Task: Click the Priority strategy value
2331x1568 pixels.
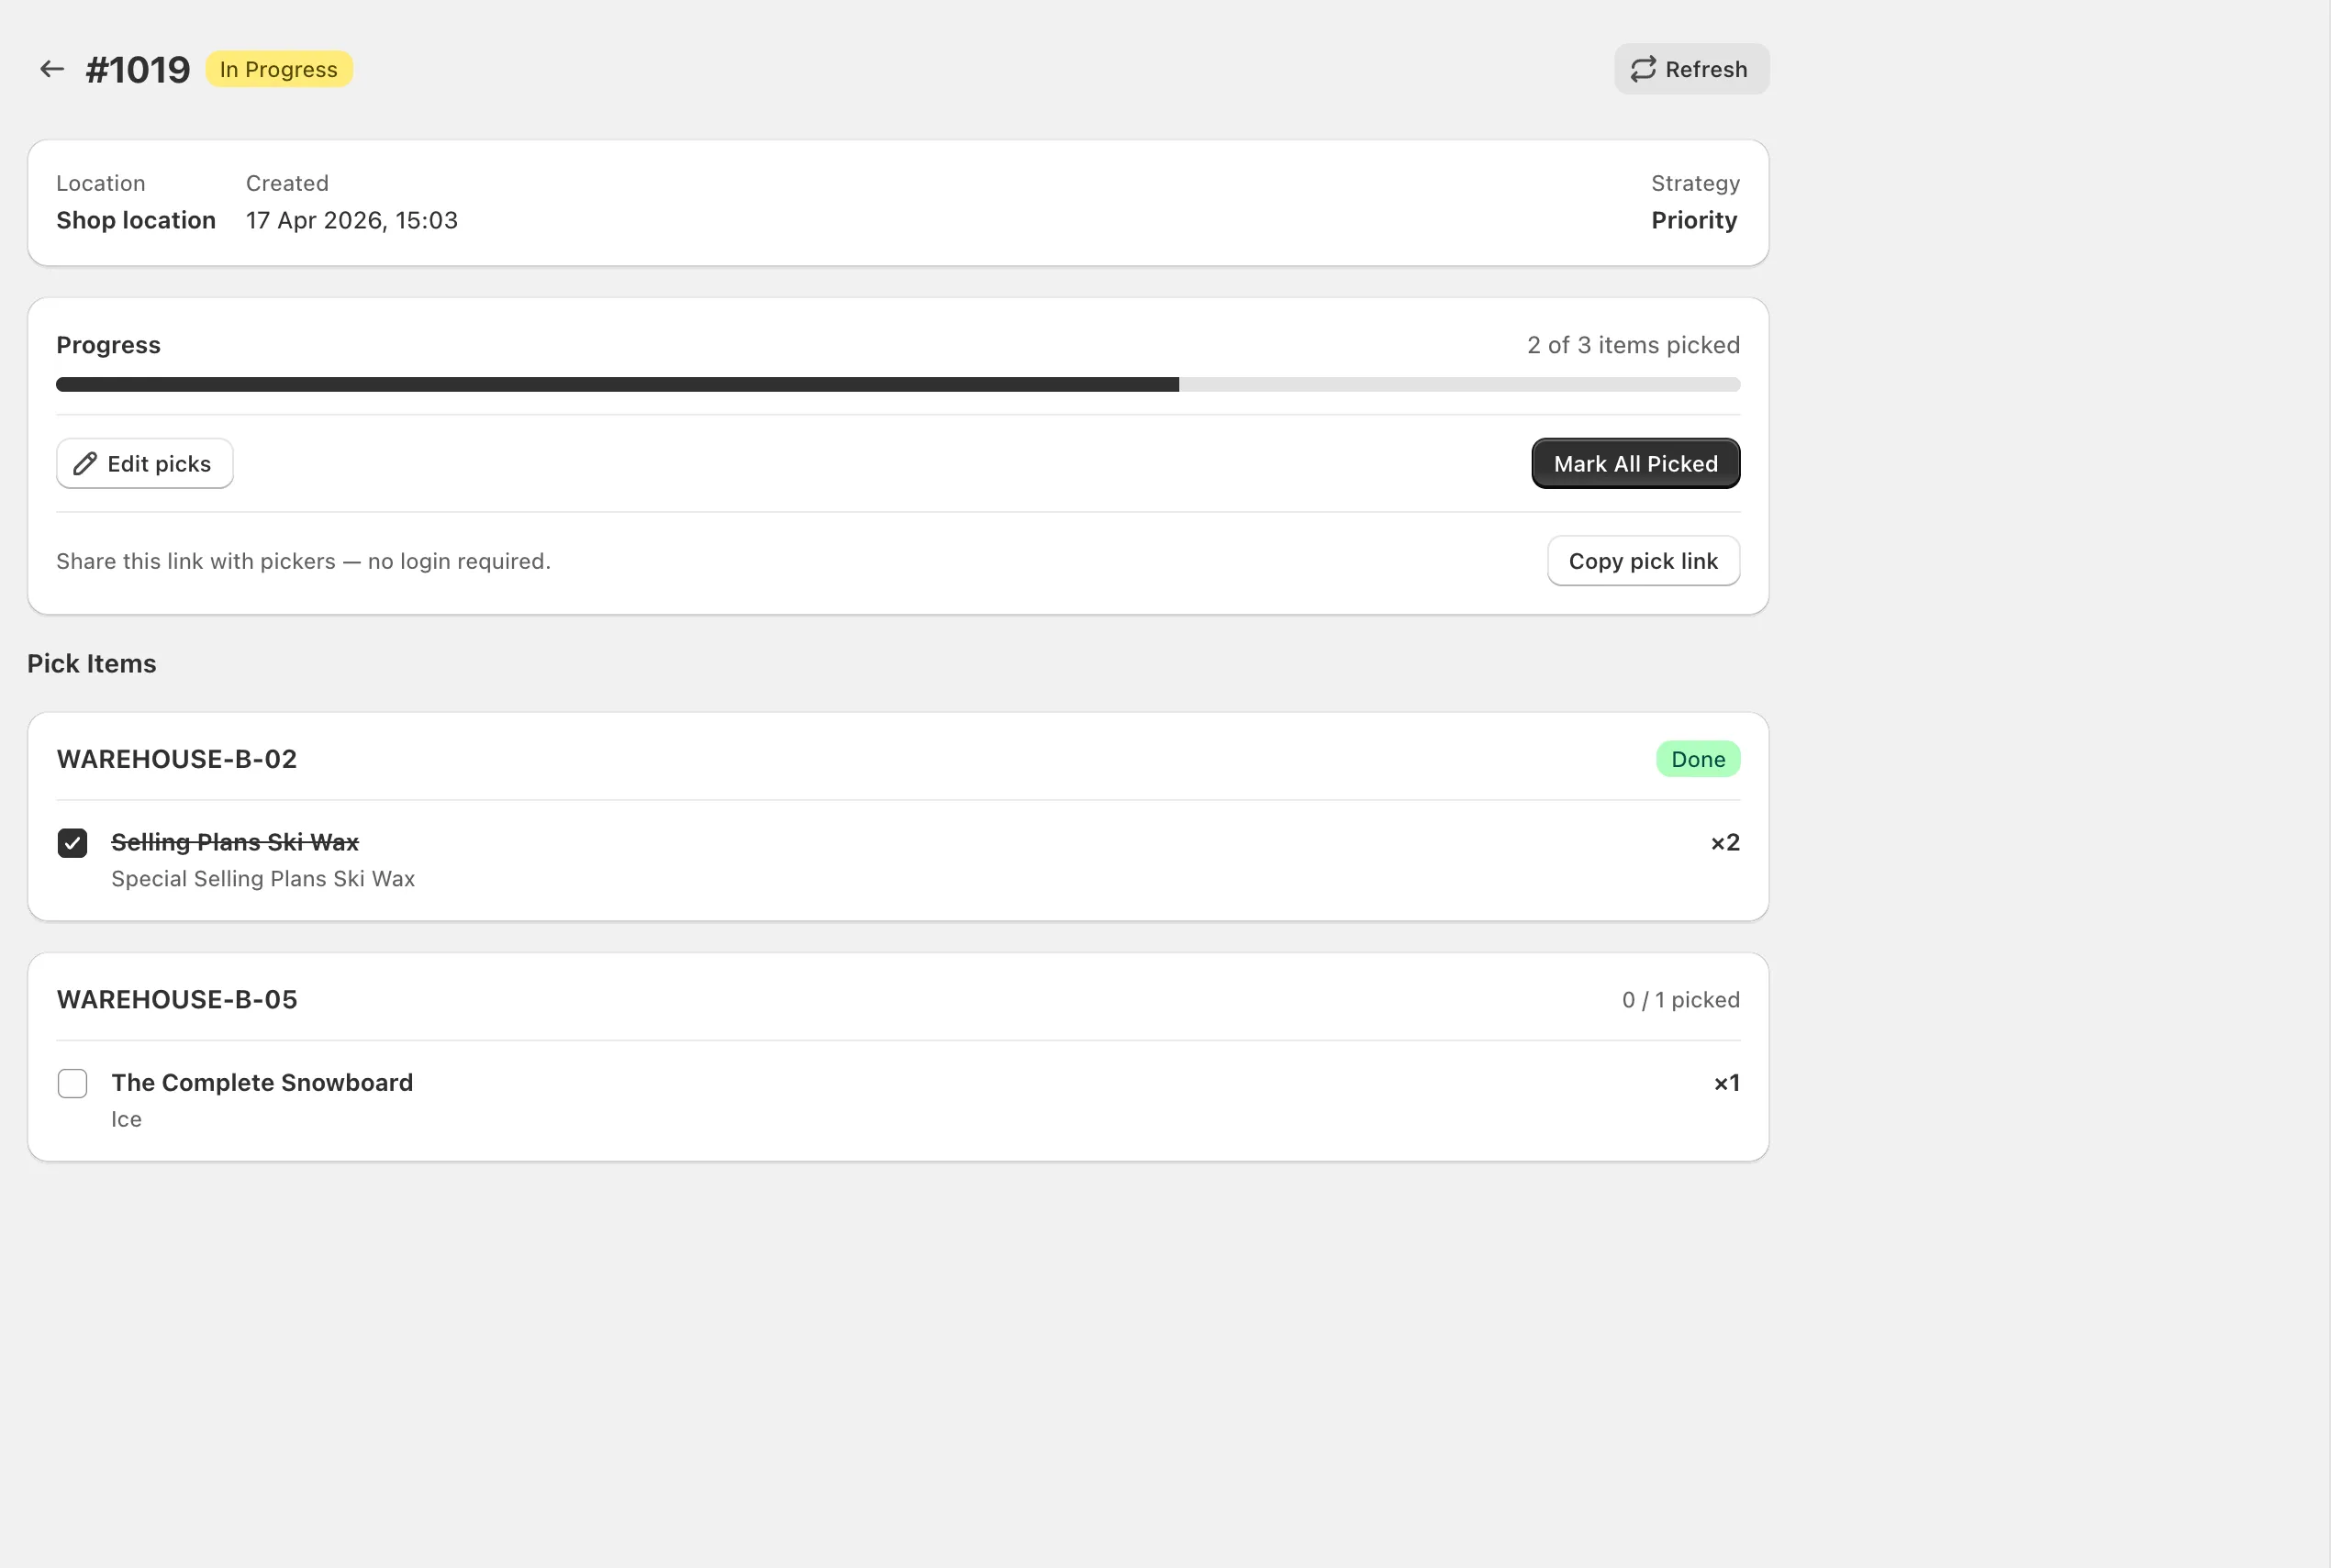Action: click(1693, 220)
